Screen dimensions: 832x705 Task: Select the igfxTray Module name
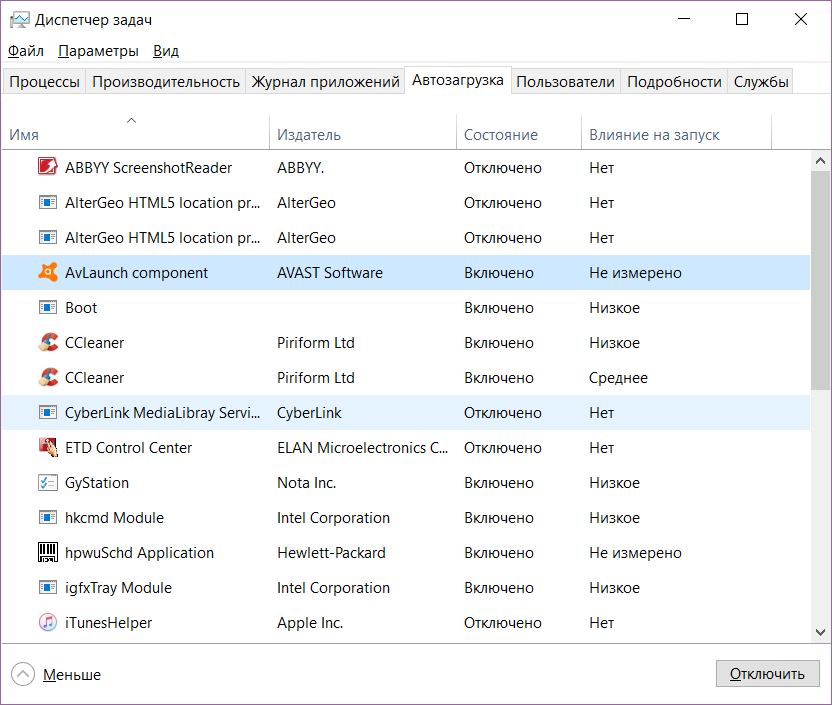click(x=118, y=588)
